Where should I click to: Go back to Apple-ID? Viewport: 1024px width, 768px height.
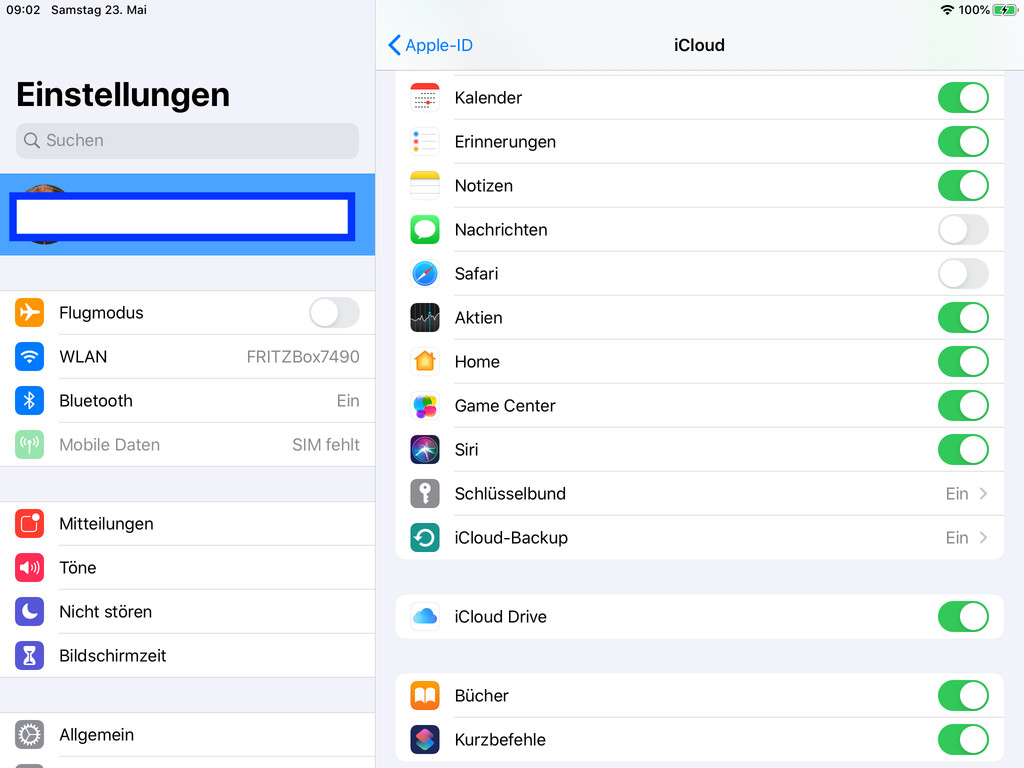(x=430, y=45)
